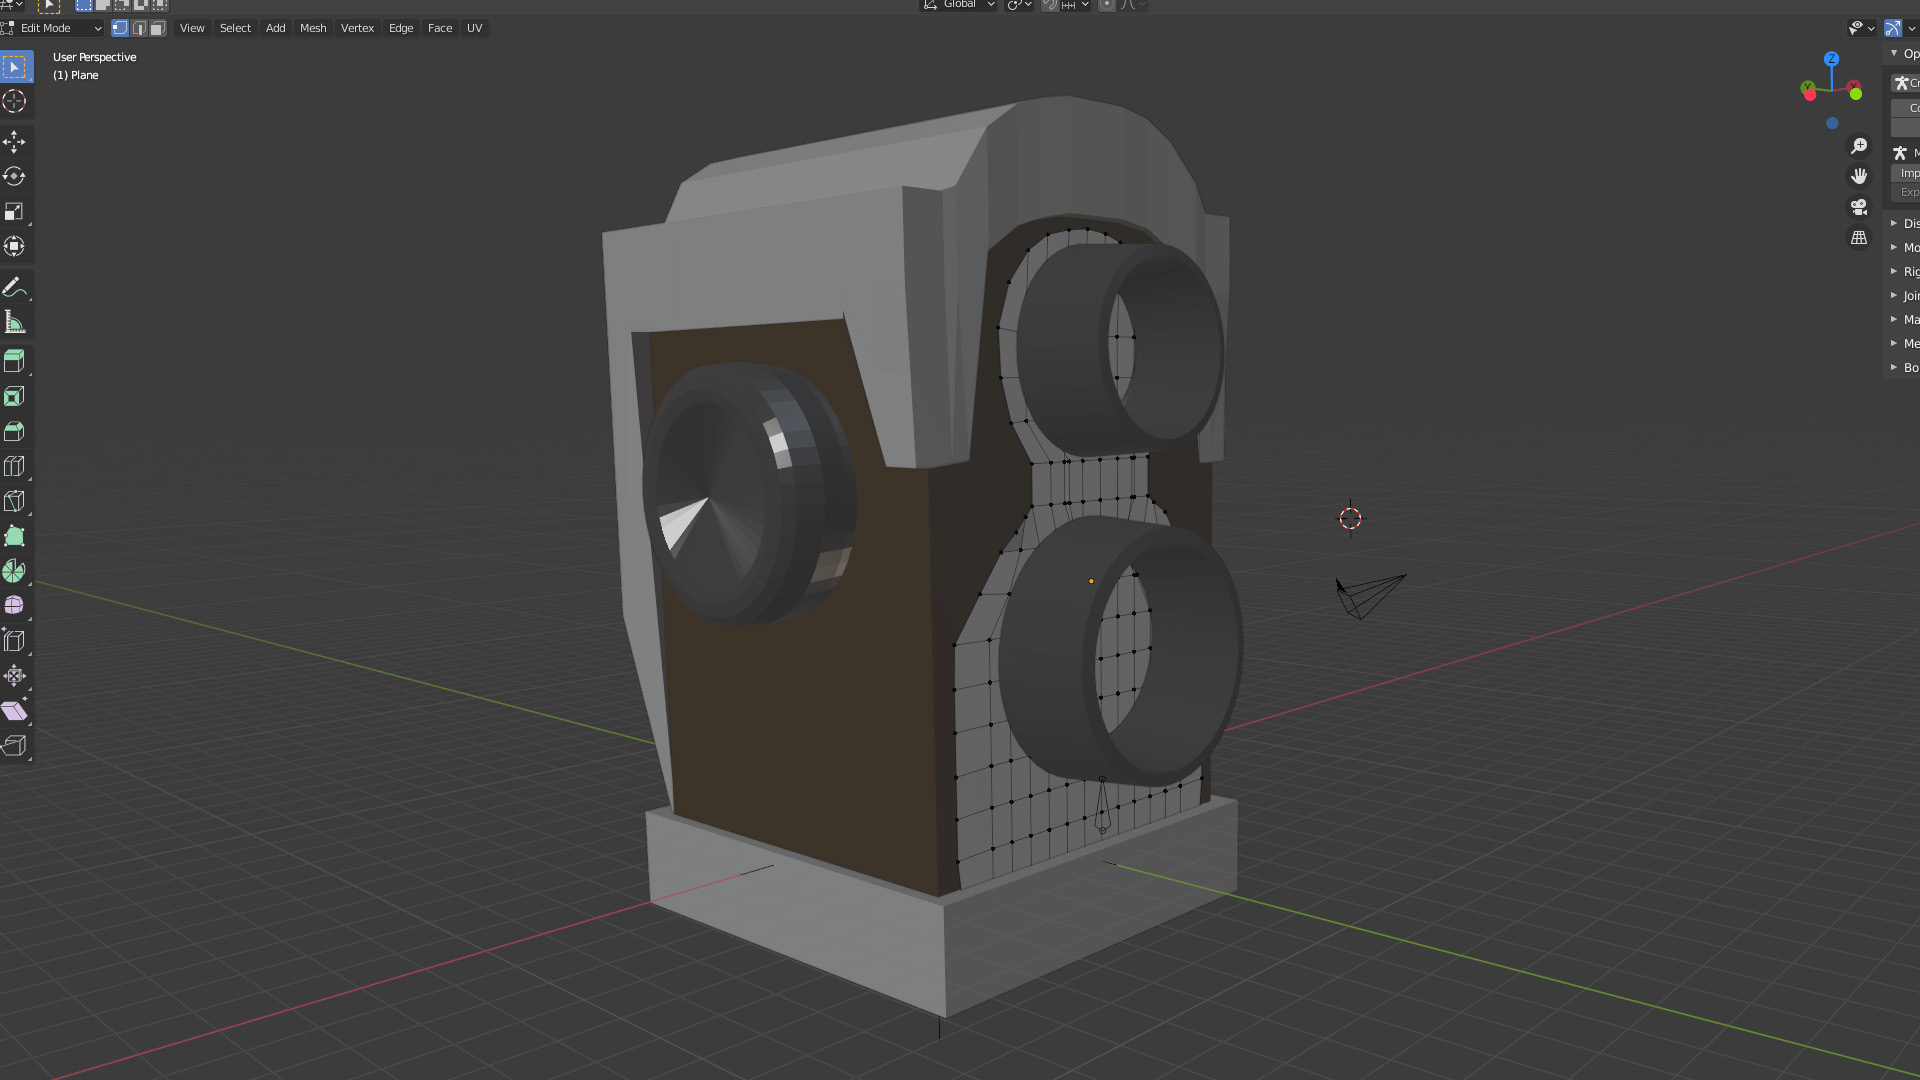Pick the Scale tool
The width and height of the screenshot is (1920, 1080).
[15, 211]
